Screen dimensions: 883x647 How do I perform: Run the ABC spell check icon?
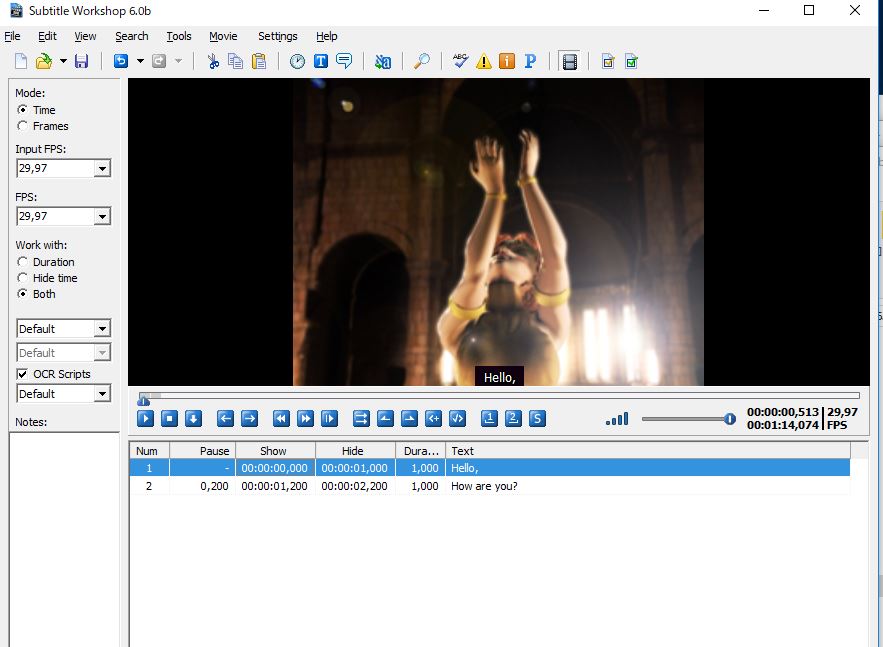(x=461, y=61)
